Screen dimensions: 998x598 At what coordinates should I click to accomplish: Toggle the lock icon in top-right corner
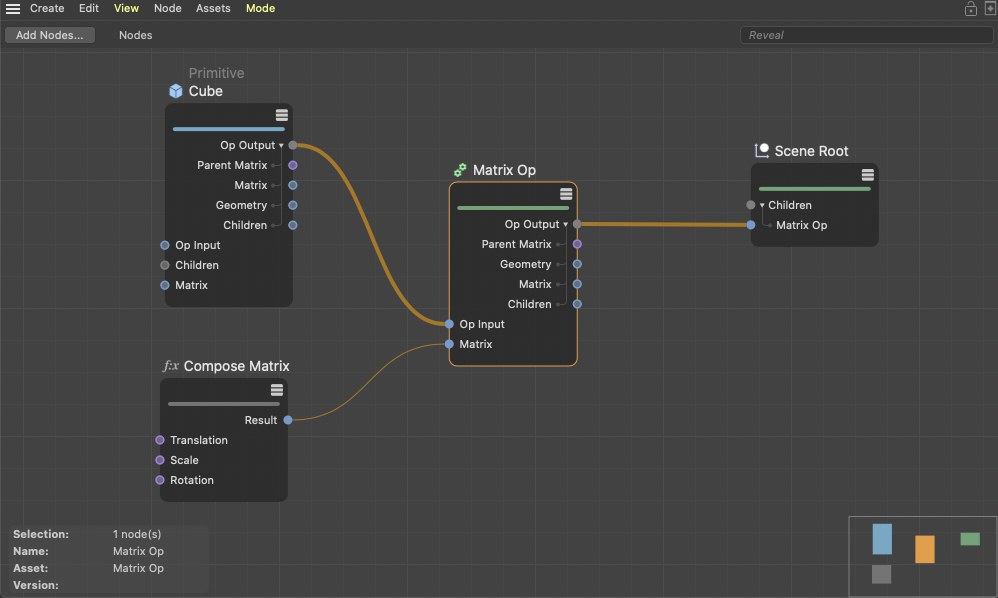coord(970,9)
